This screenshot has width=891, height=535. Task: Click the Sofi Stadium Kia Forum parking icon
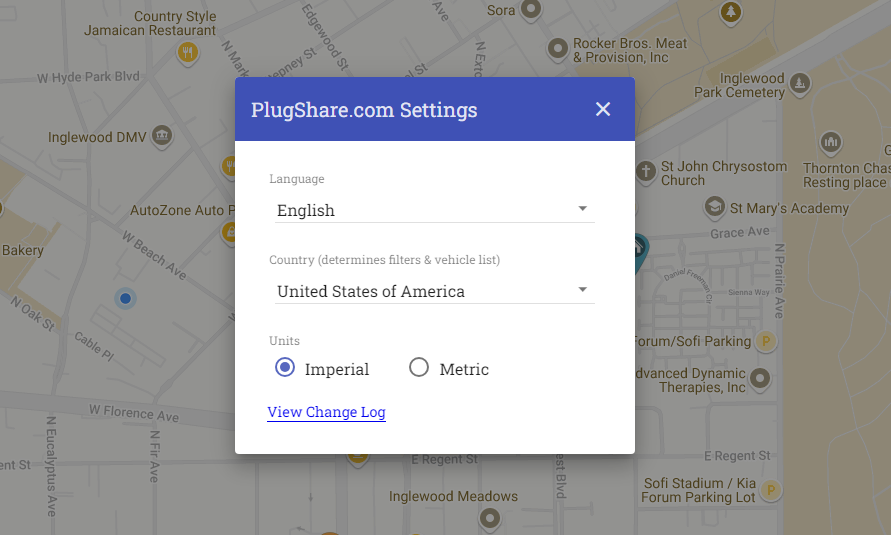coord(770,489)
